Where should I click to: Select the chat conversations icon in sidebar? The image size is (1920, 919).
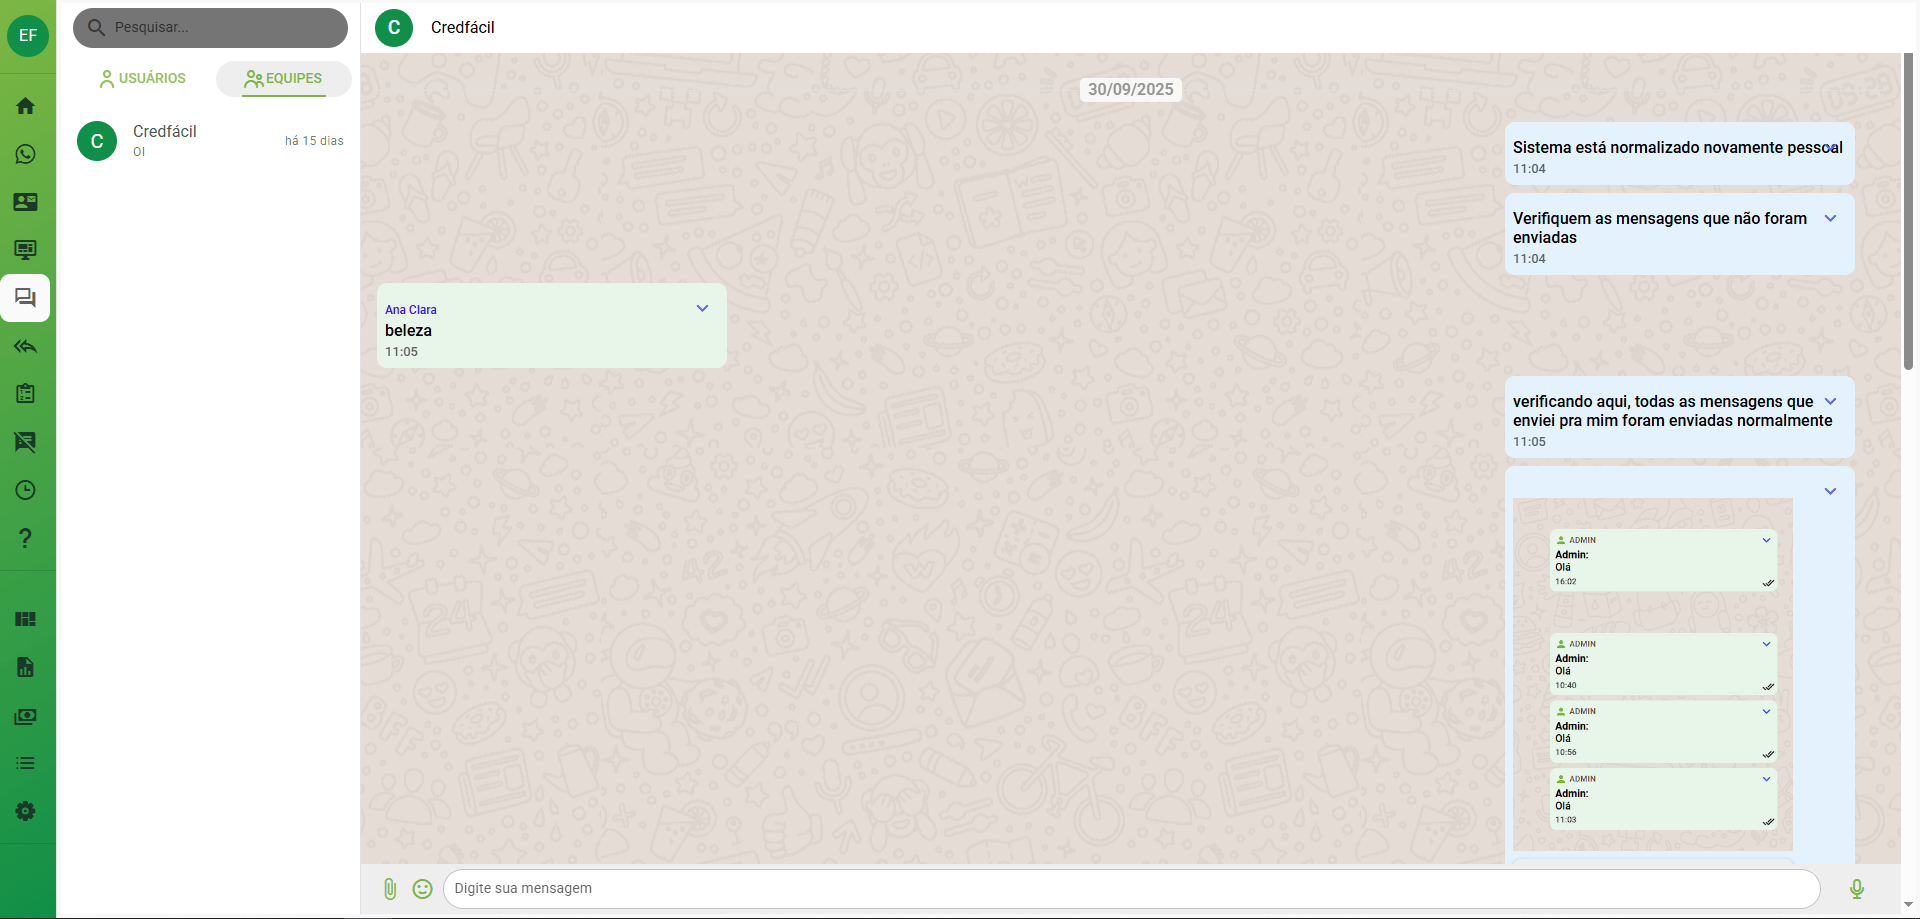(x=25, y=297)
